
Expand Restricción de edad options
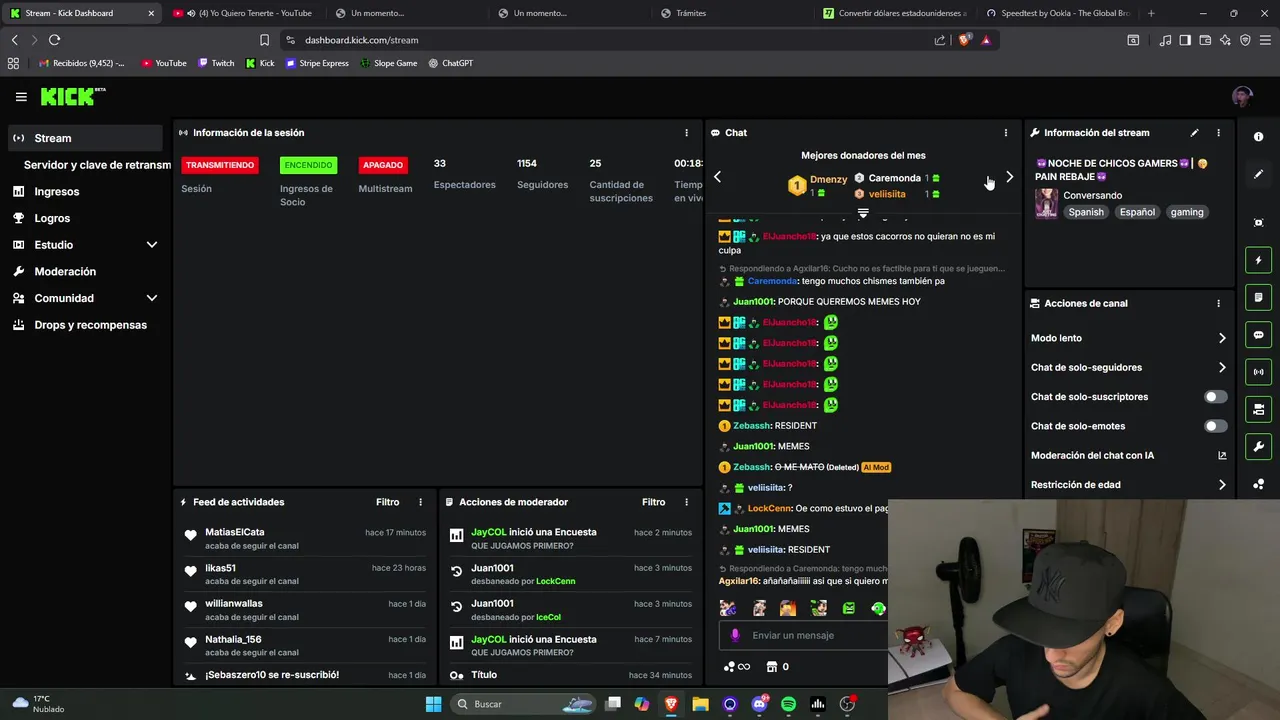coord(1222,485)
